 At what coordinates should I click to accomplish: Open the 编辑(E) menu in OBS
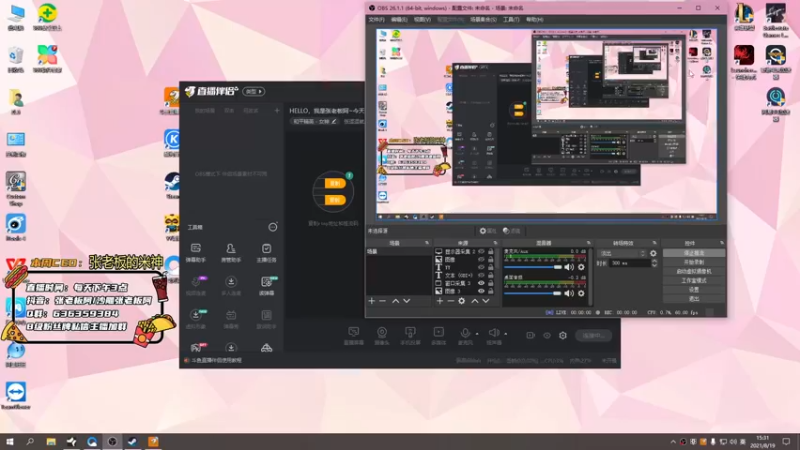(x=399, y=19)
